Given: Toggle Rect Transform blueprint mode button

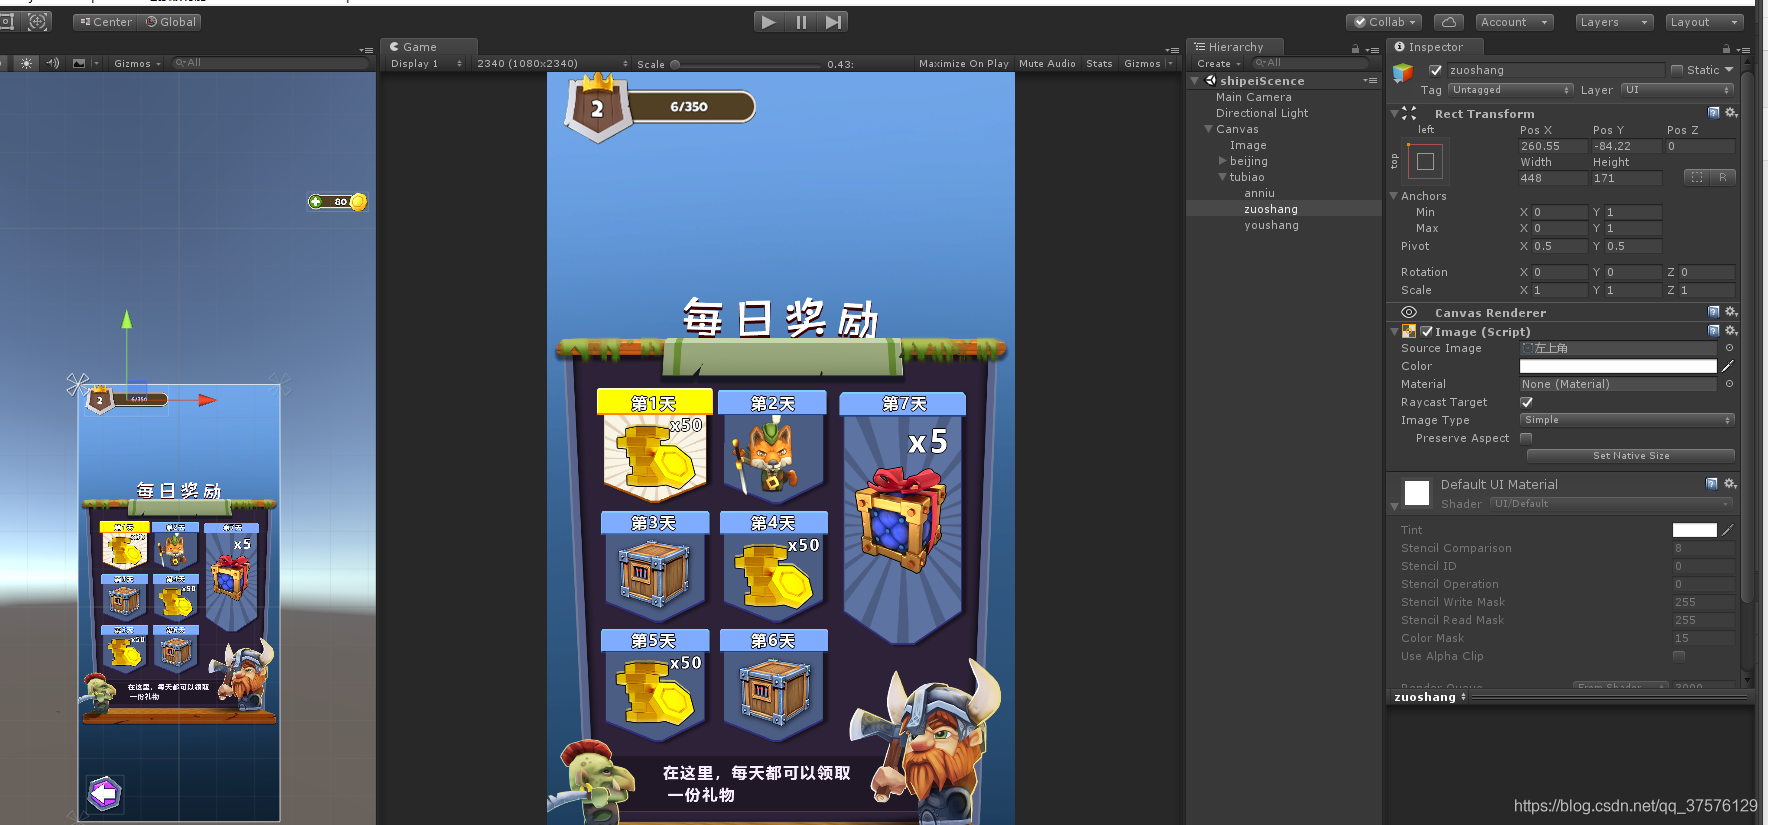Looking at the screenshot, I should coord(1697,177).
